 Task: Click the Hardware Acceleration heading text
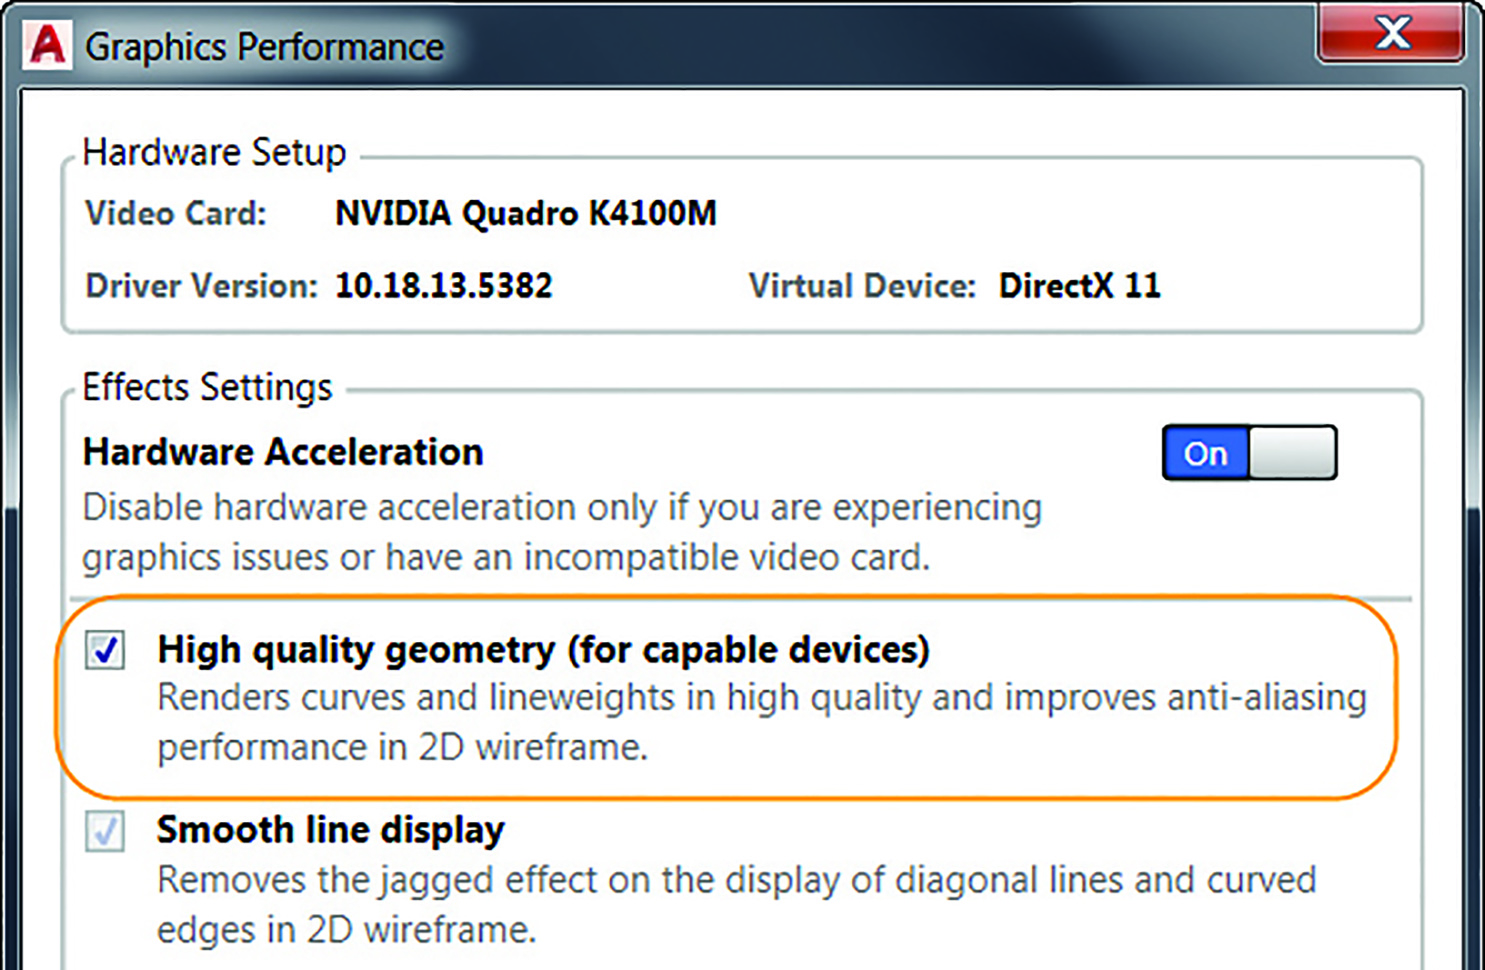(x=283, y=452)
